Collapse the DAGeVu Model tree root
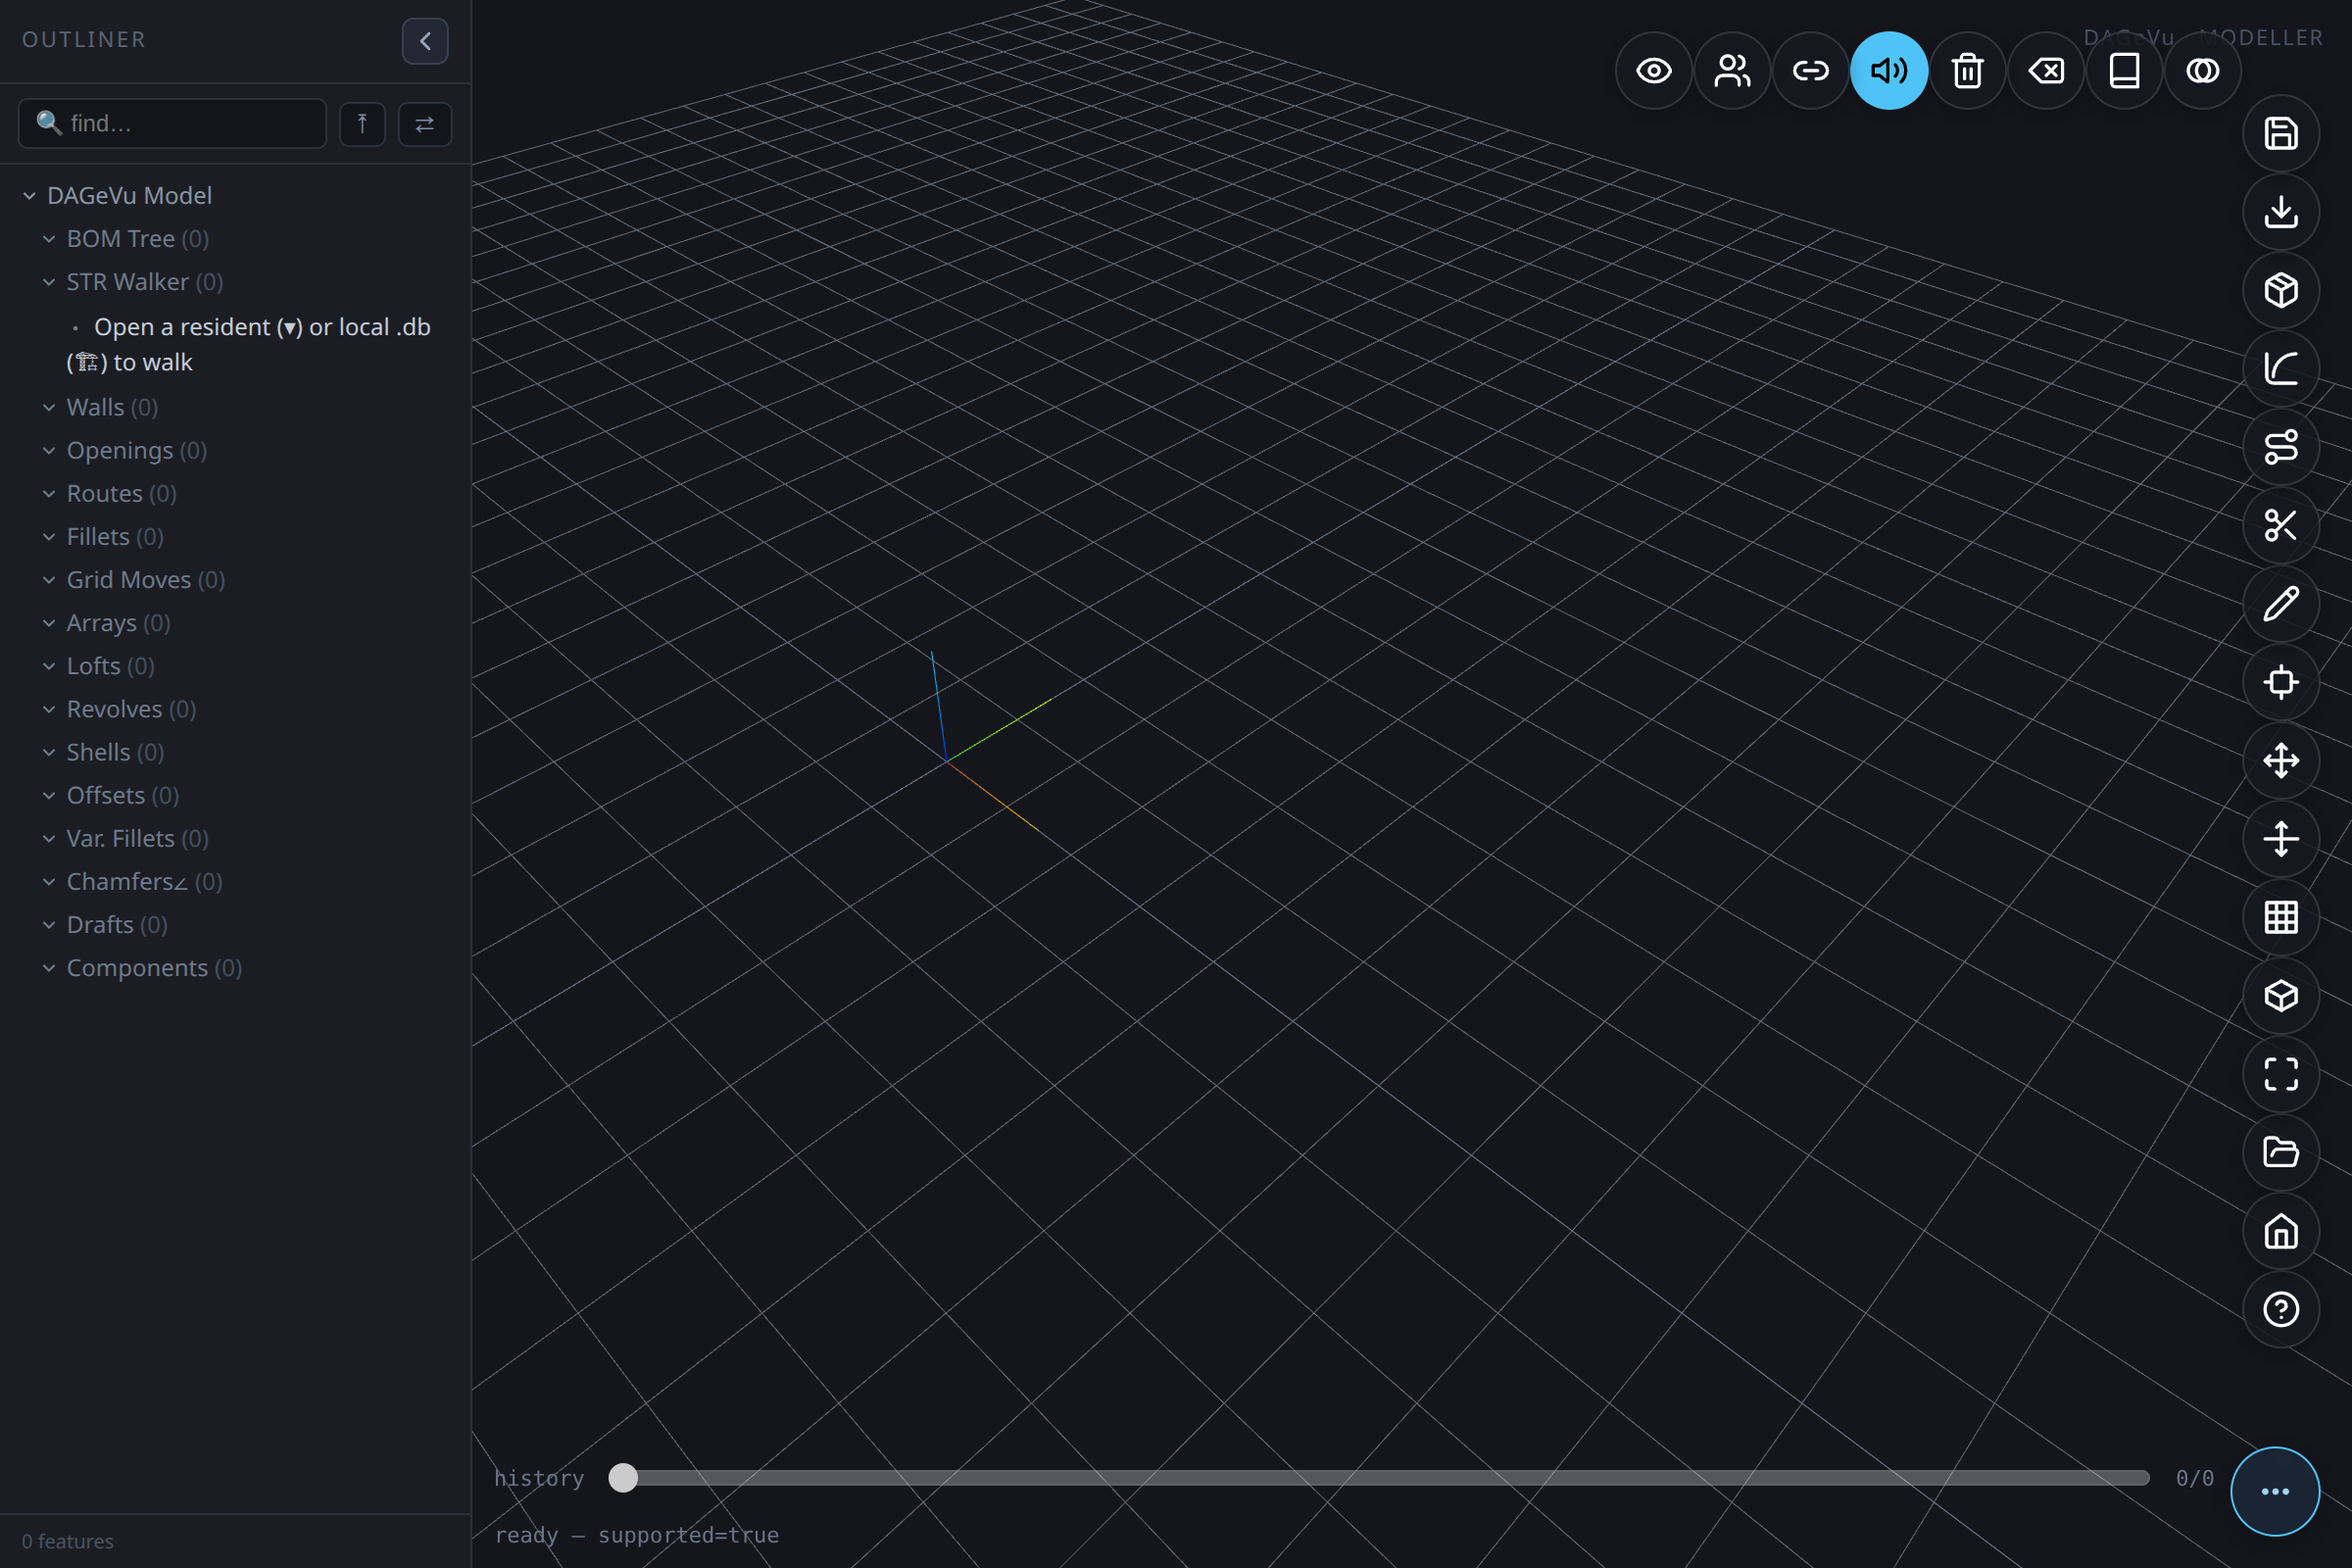 29,196
